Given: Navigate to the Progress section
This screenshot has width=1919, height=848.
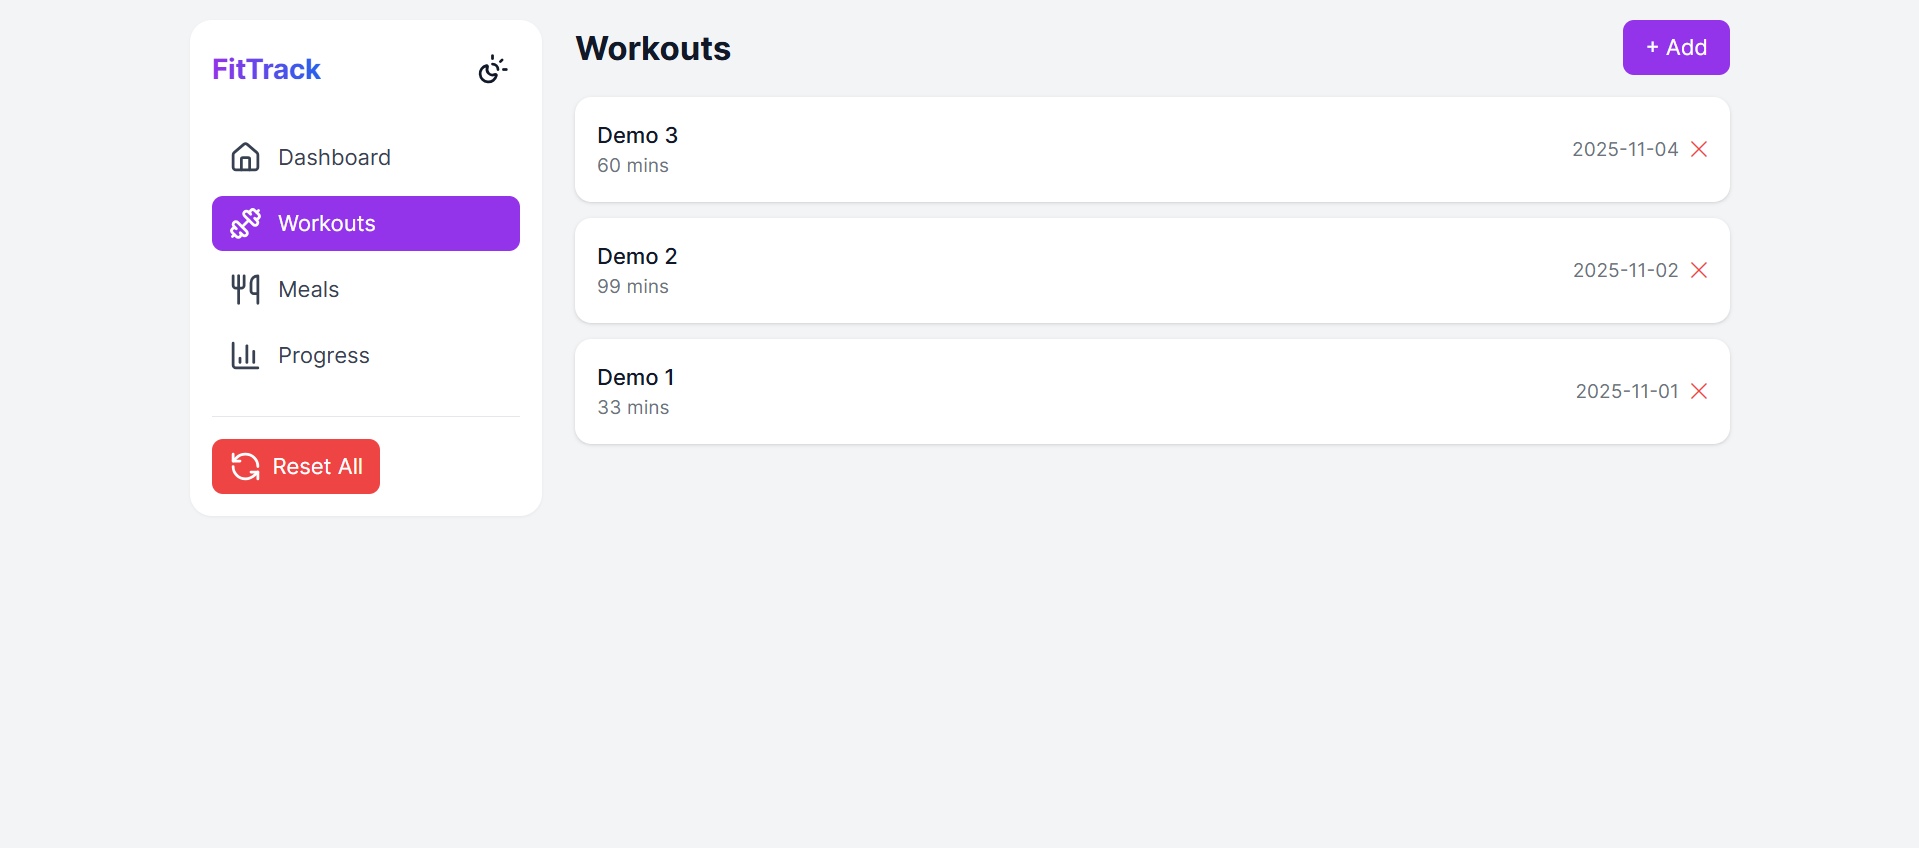Looking at the screenshot, I should click(323, 355).
